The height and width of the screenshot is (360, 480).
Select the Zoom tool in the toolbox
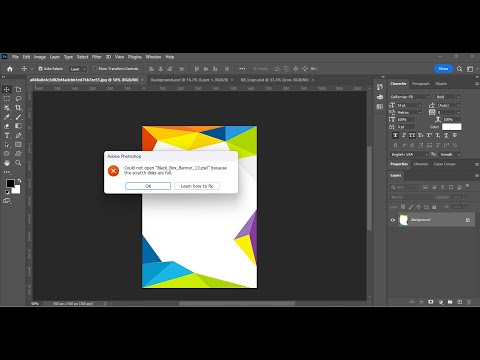[18, 163]
